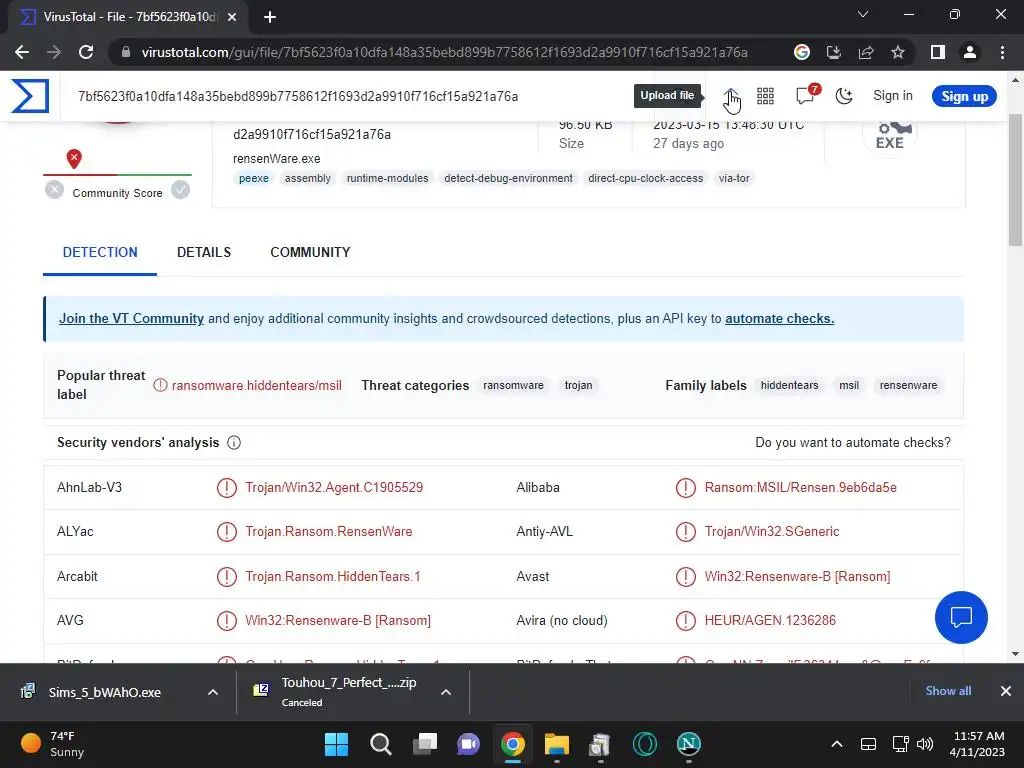Image resolution: width=1024 pixels, height=768 pixels.
Task: Click the rensenware family label
Action: point(908,385)
